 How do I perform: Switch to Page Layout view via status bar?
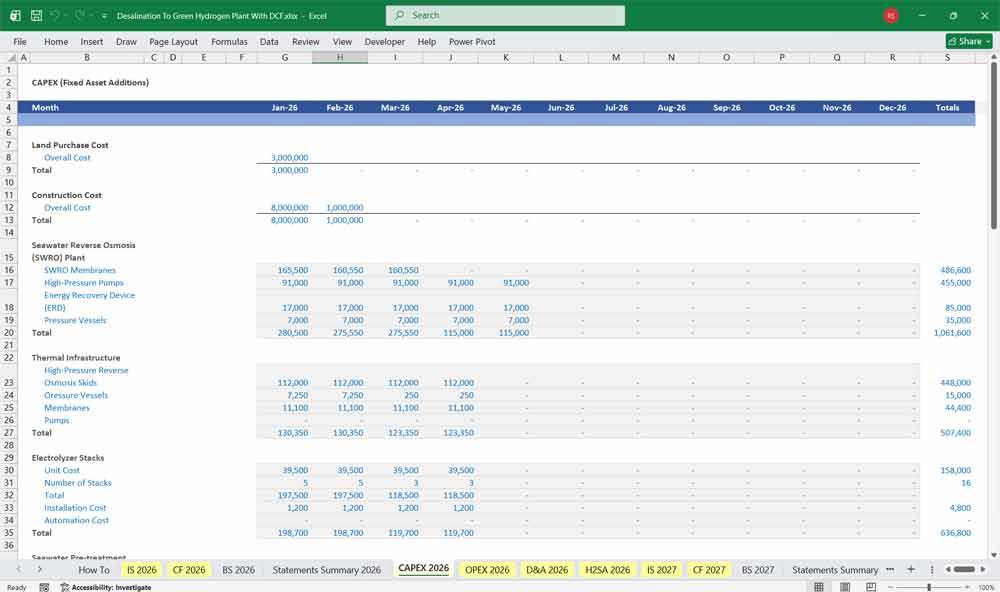[844, 585]
